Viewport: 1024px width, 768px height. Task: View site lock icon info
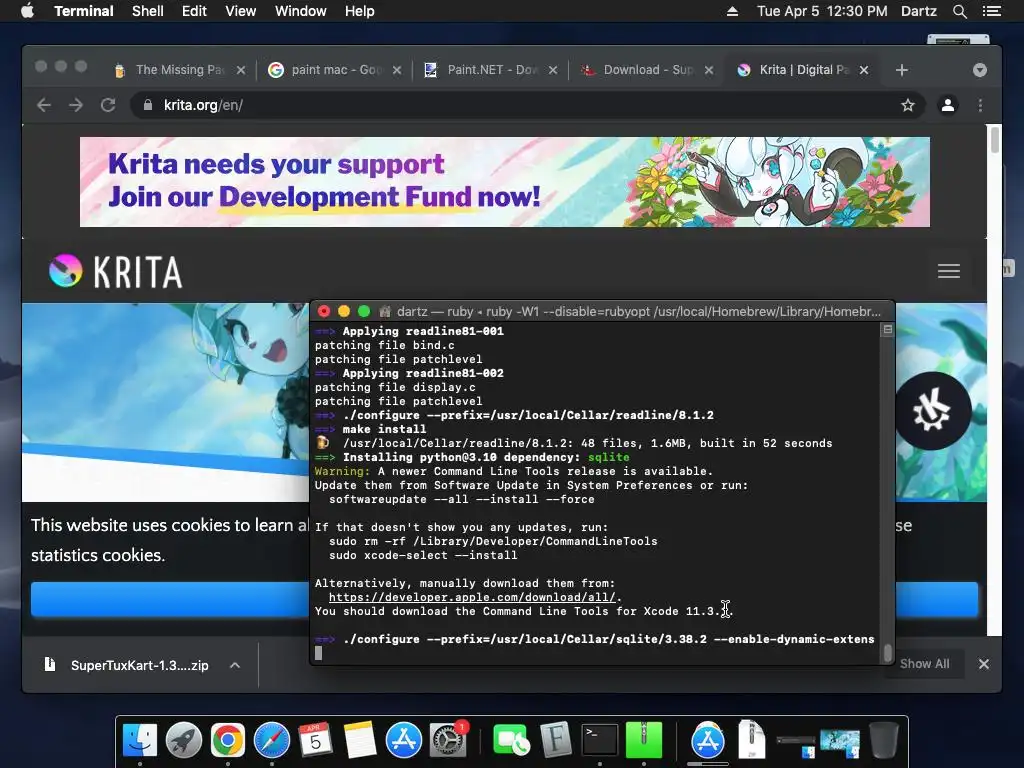click(148, 105)
